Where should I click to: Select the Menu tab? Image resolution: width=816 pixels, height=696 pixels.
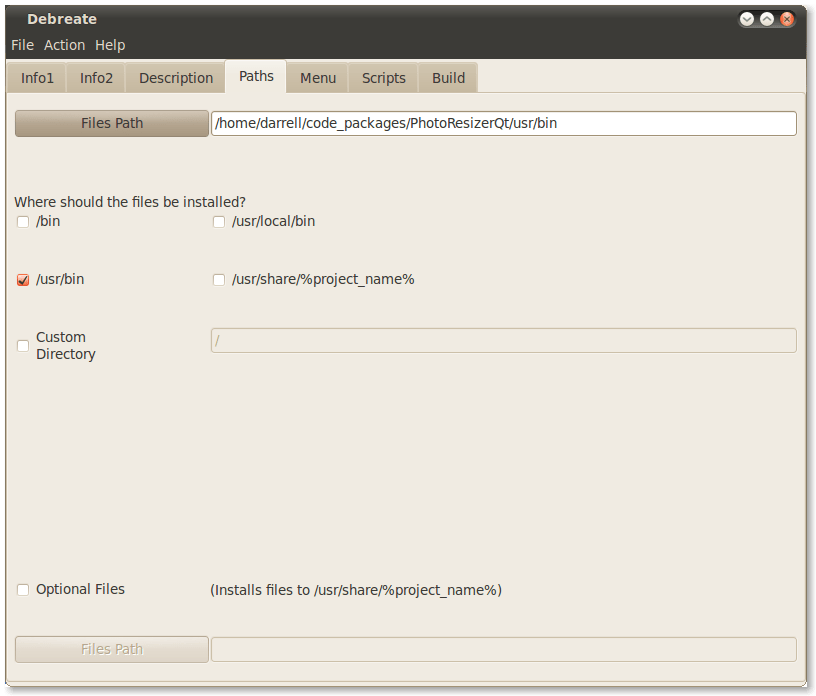coord(318,78)
